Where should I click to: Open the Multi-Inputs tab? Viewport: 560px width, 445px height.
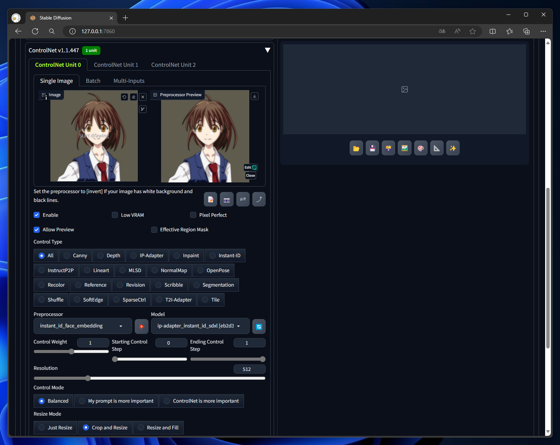pyautogui.click(x=129, y=81)
